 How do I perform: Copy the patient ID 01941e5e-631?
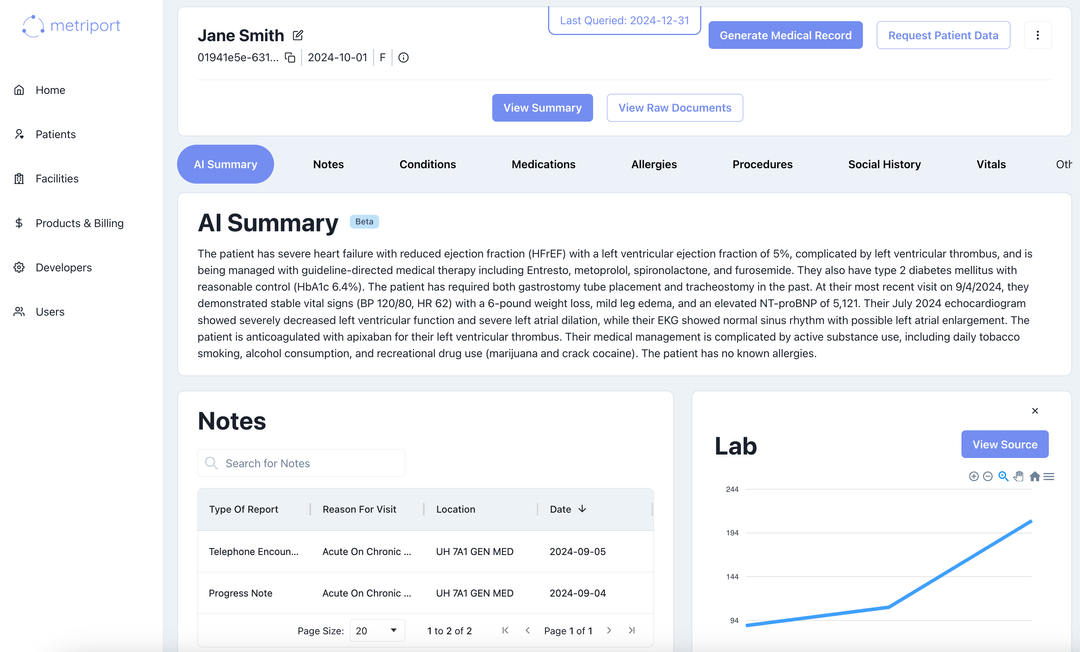tap(290, 58)
